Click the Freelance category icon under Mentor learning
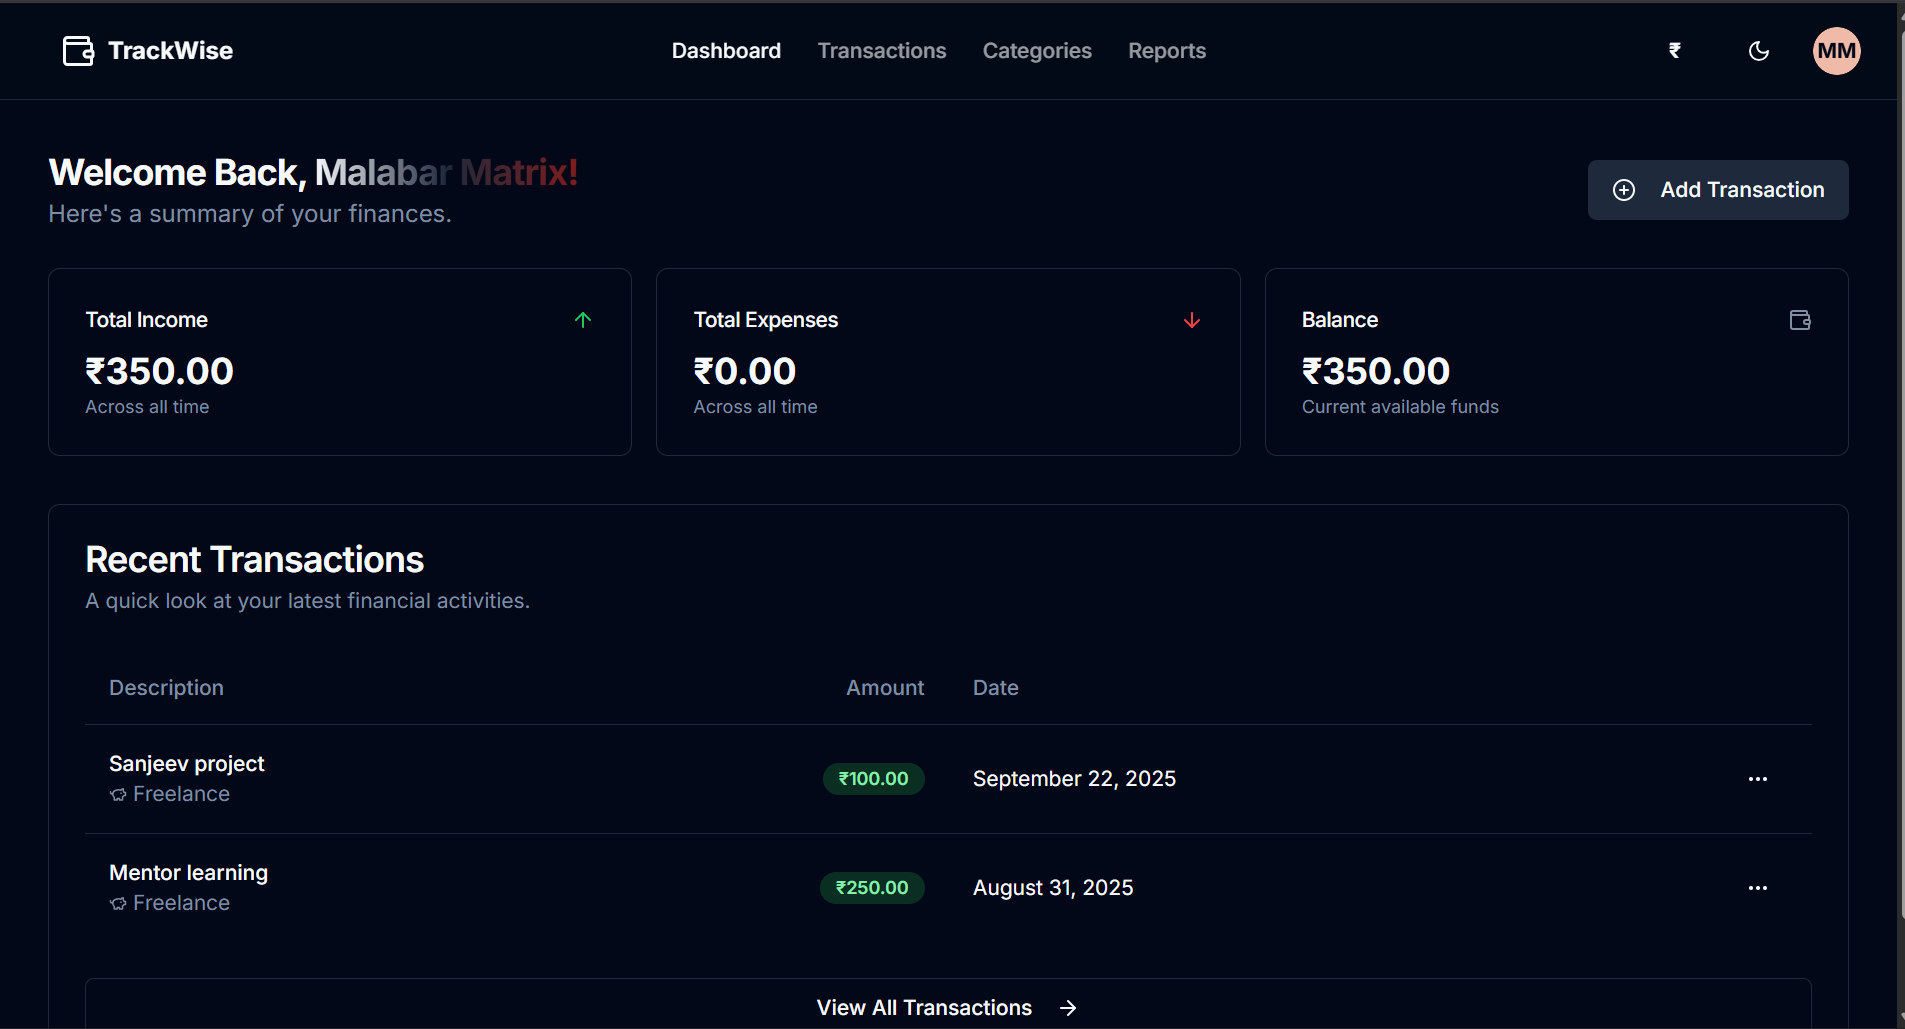This screenshot has height=1029, width=1905. (117, 902)
